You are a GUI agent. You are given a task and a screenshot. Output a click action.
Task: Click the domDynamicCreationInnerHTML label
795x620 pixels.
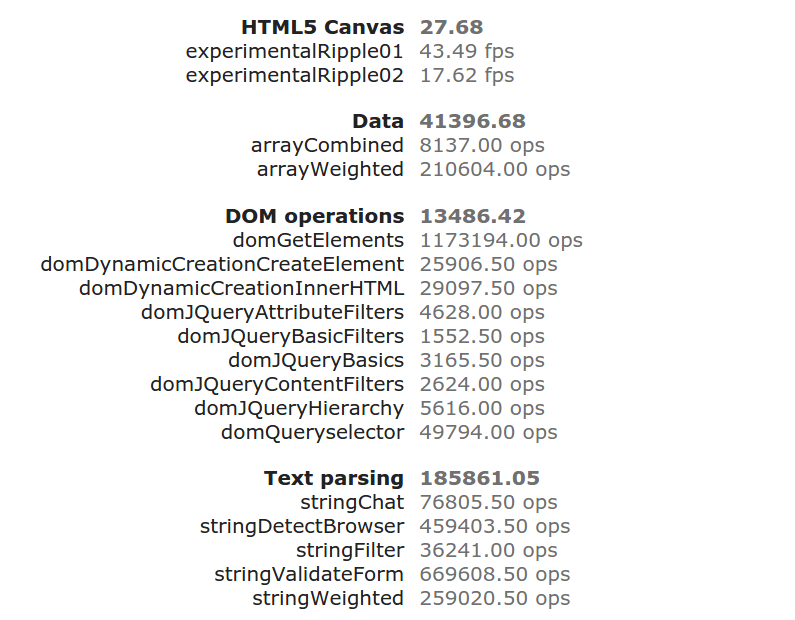point(241,288)
